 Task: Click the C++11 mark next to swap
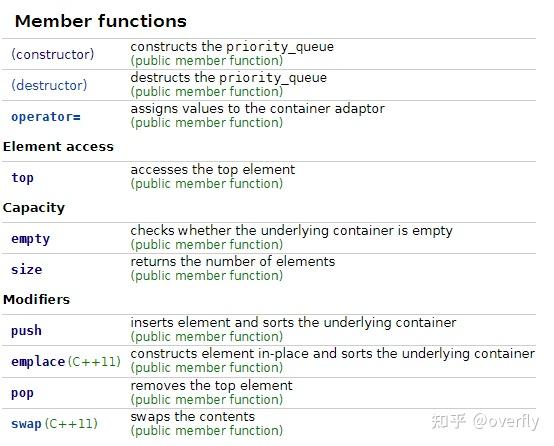tap(71, 423)
